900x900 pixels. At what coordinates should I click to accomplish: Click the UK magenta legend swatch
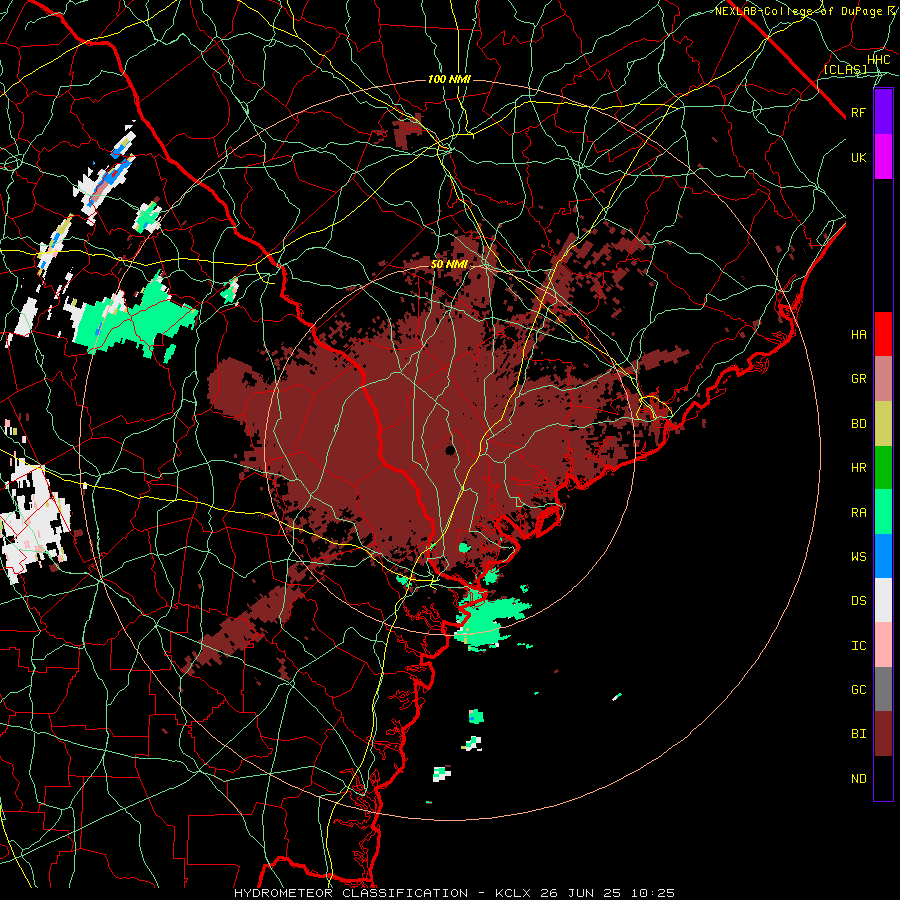coord(883,157)
